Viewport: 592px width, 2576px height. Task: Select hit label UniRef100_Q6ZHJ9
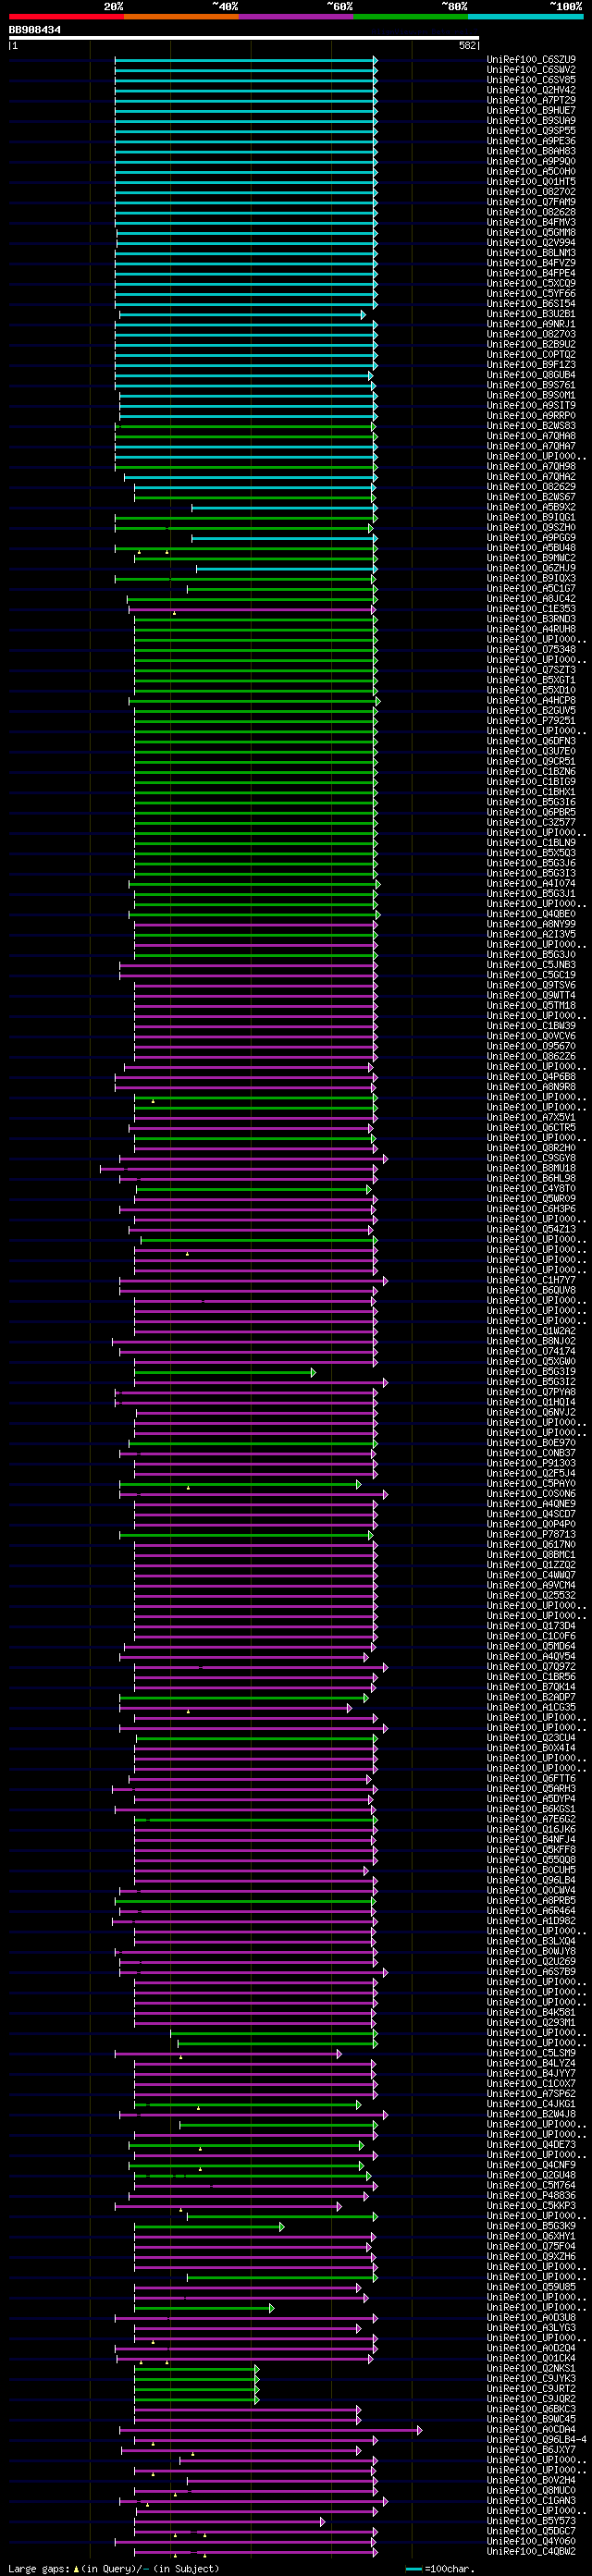tap(531, 568)
